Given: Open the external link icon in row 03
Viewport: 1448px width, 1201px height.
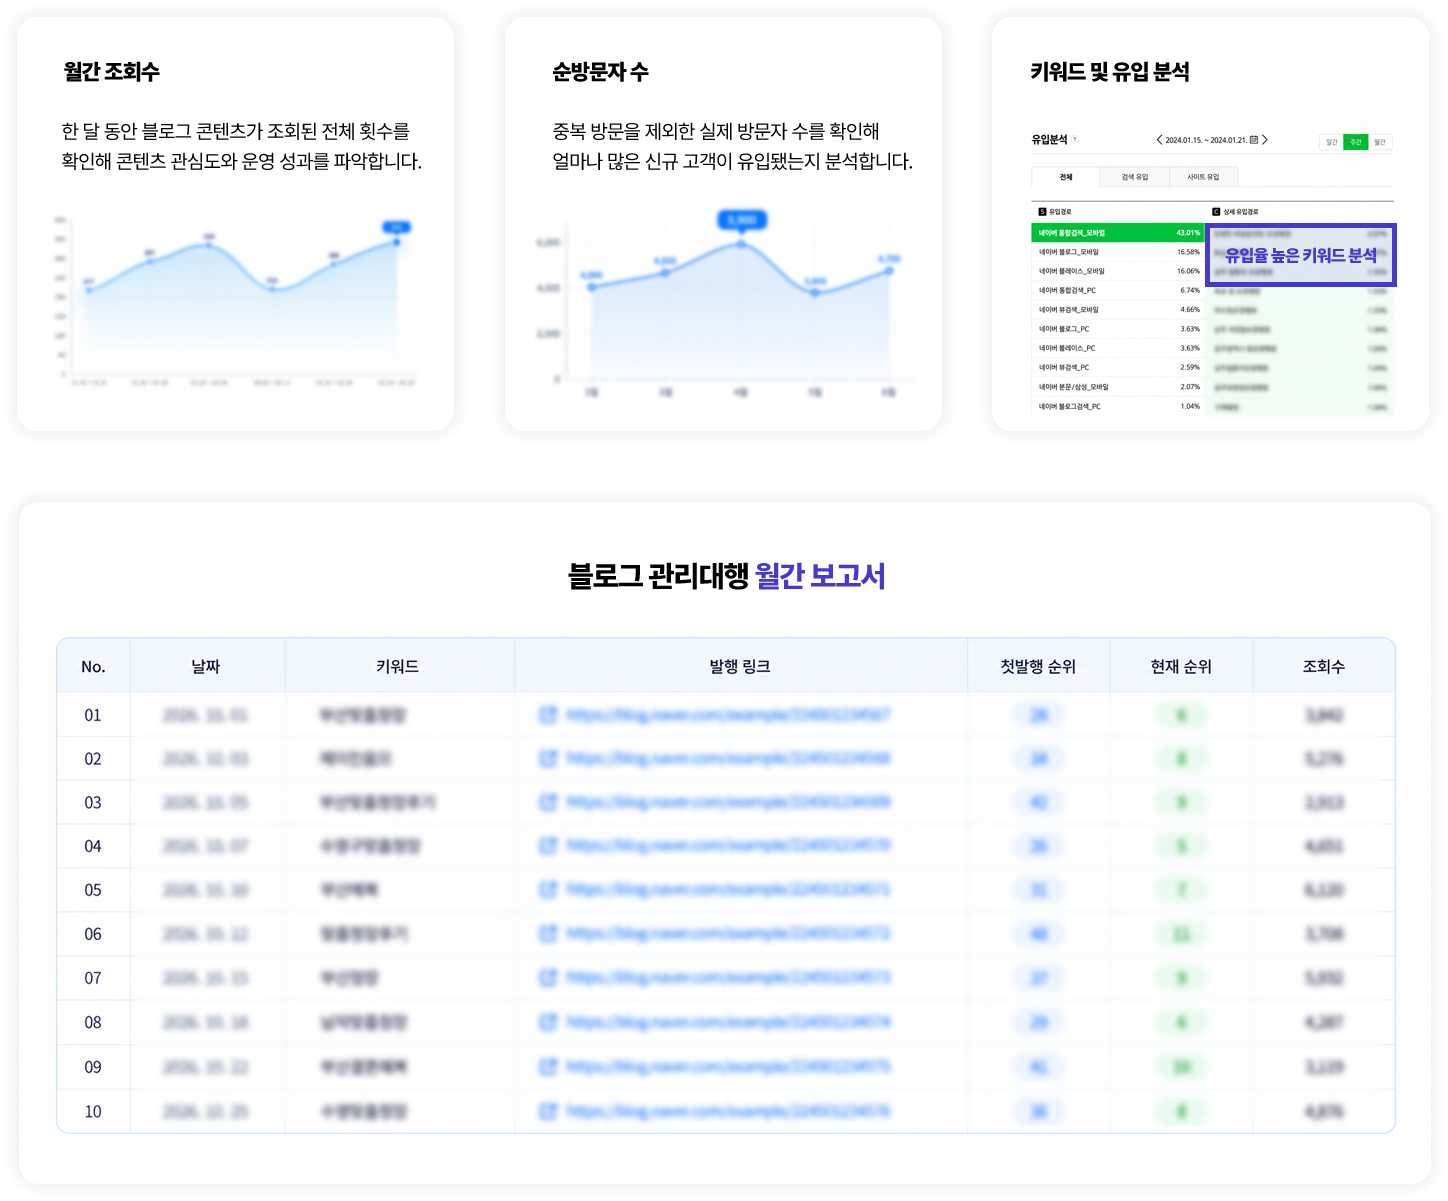Looking at the screenshot, I should coord(548,802).
